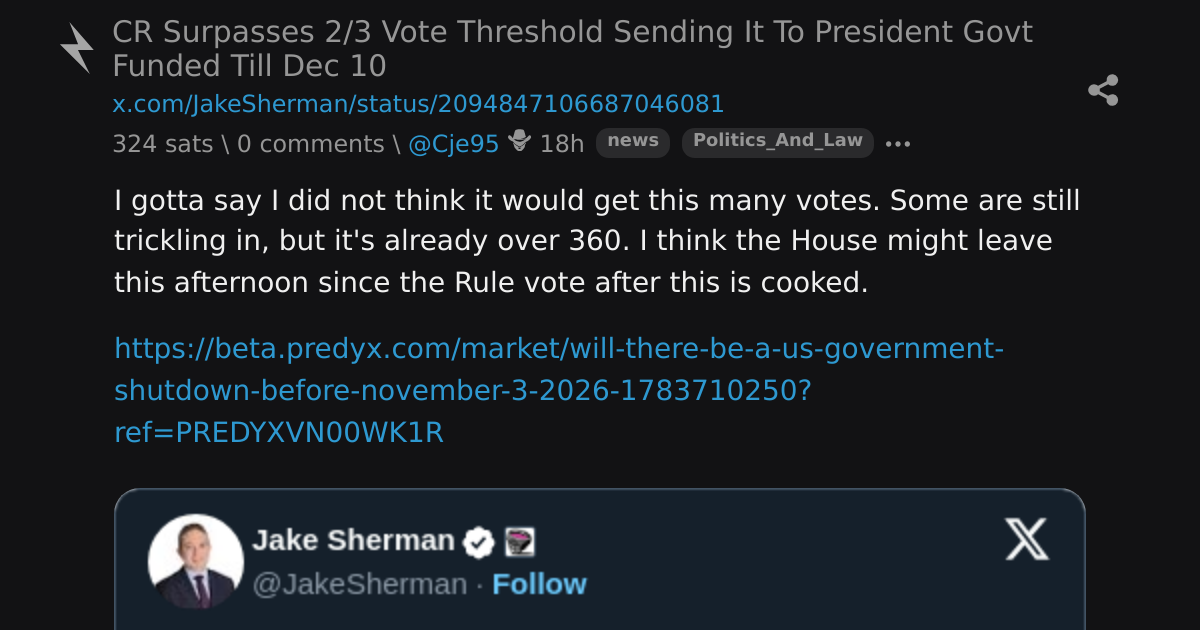
Task: Open the beta.predyx.com market link
Action: click(x=559, y=391)
